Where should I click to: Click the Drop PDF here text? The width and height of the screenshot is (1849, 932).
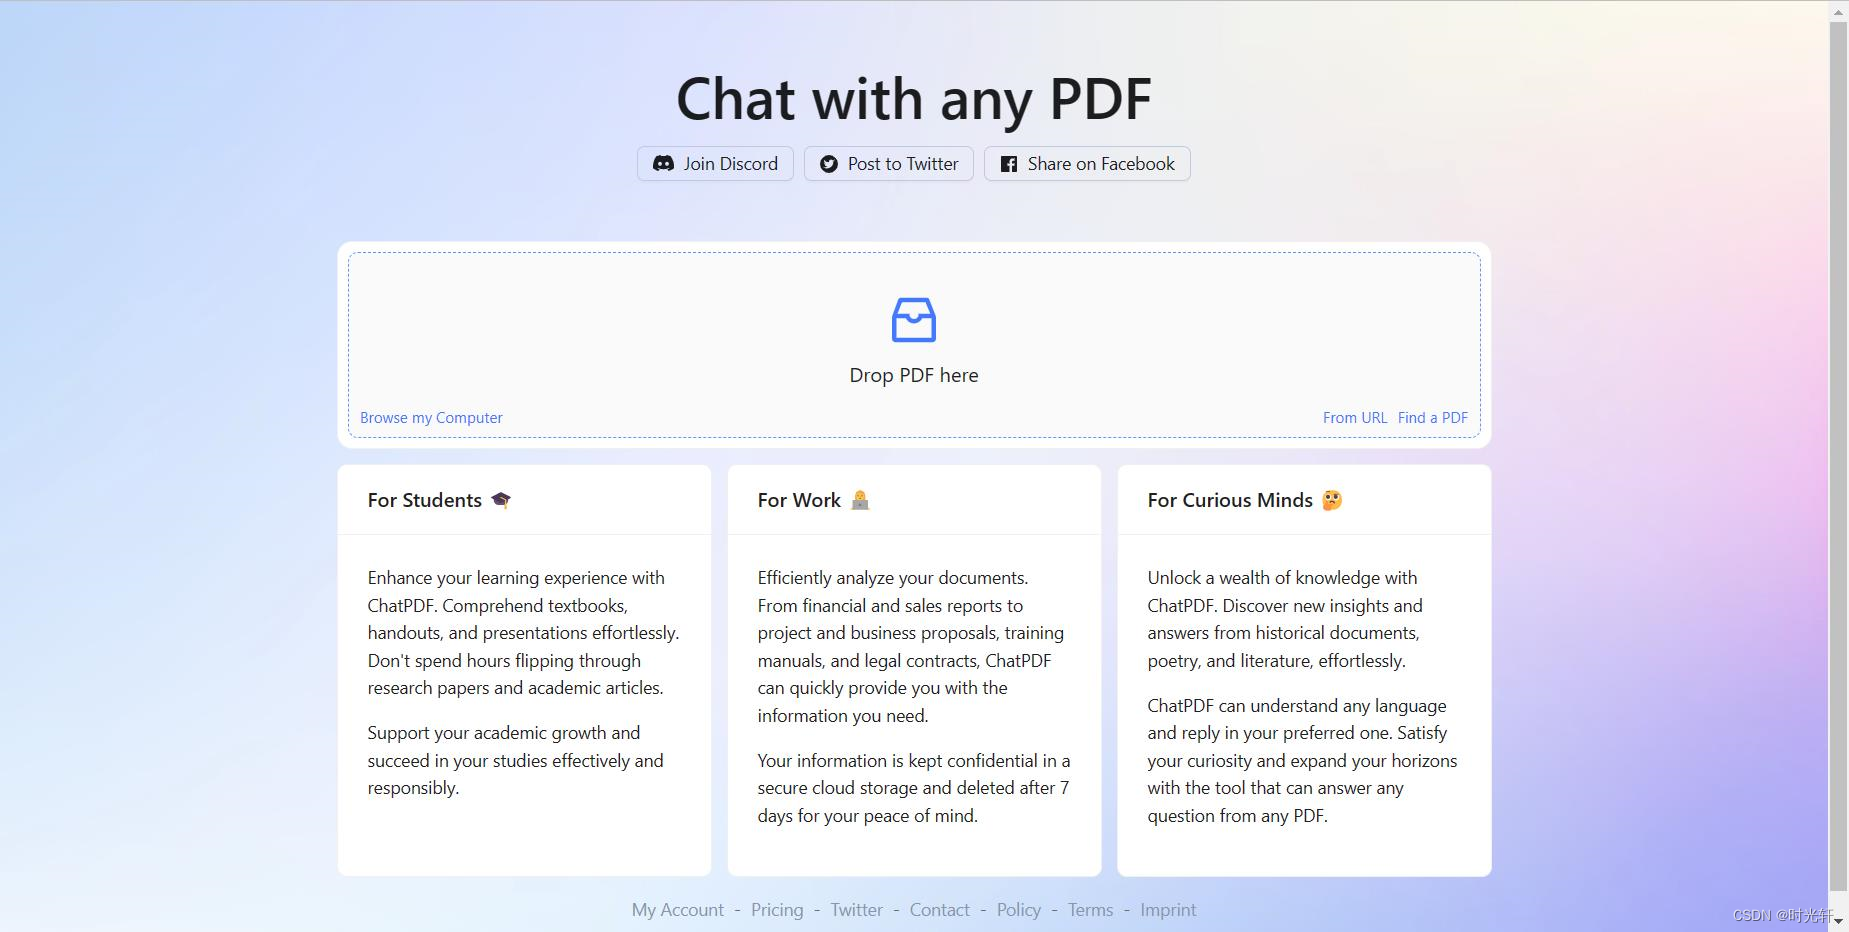pyautogui.click(x=914, y=375)
